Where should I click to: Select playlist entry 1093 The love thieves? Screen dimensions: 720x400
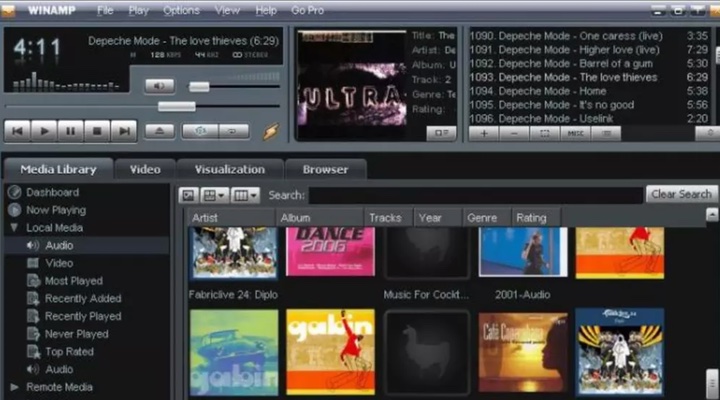pyautogui.click(x=589, y=77)
